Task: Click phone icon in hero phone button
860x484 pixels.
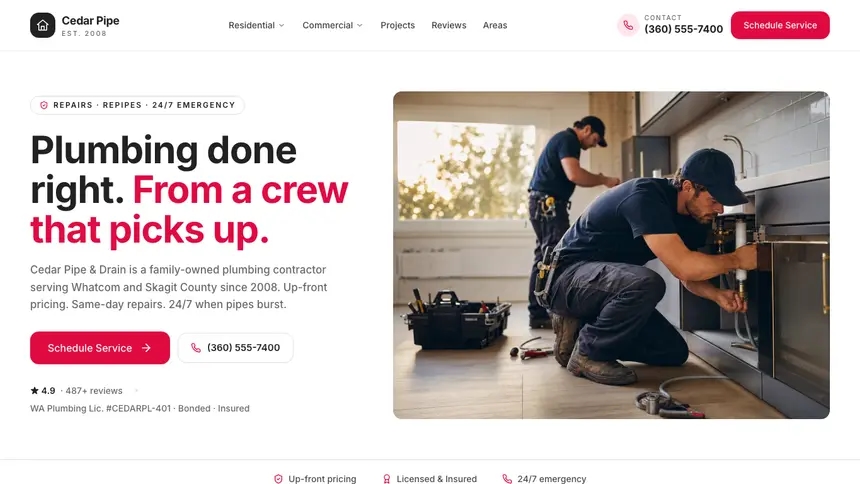Action: click(195, 348)
